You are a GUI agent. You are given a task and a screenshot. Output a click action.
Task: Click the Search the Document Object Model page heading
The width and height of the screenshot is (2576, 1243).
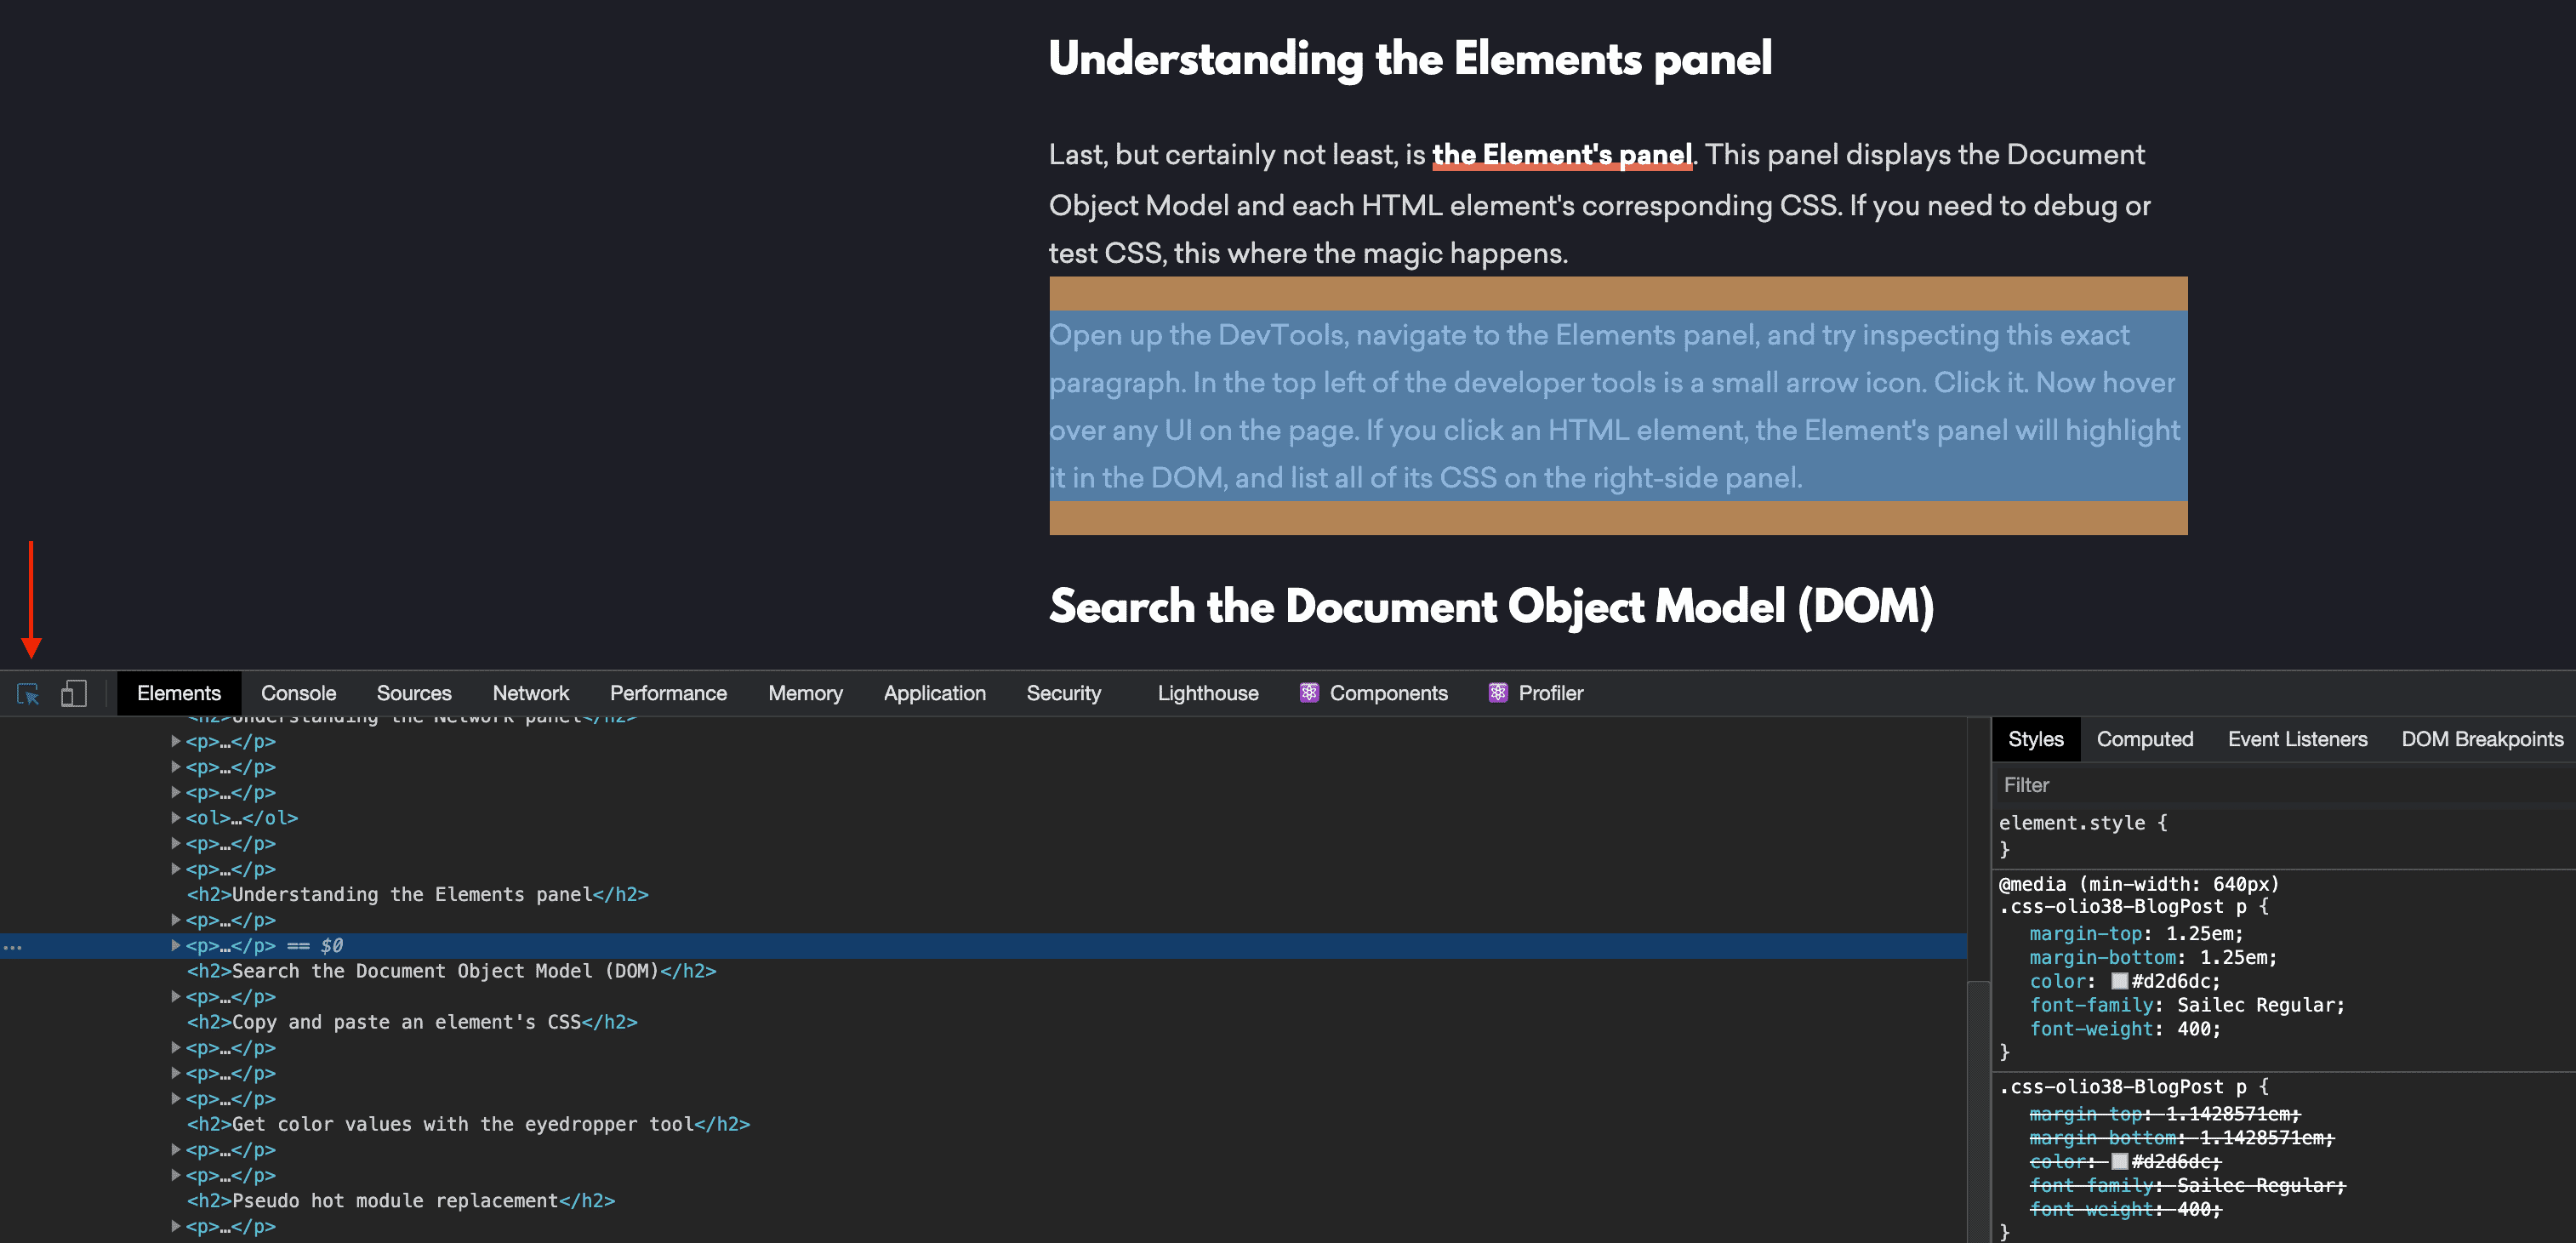coord(1491,606)
